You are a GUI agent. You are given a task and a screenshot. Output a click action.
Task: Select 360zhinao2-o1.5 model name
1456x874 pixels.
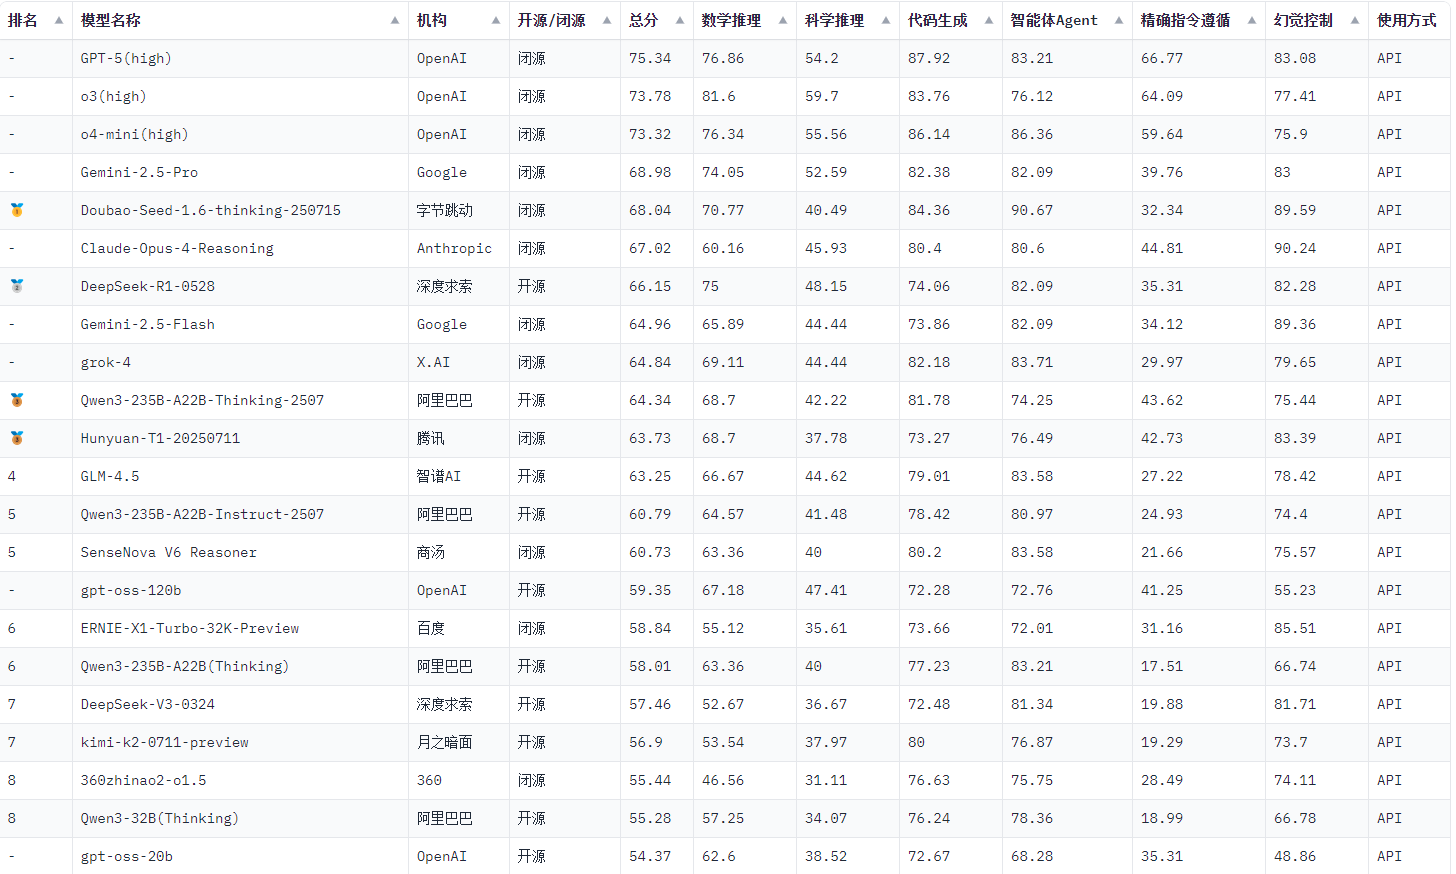(144, 780)
